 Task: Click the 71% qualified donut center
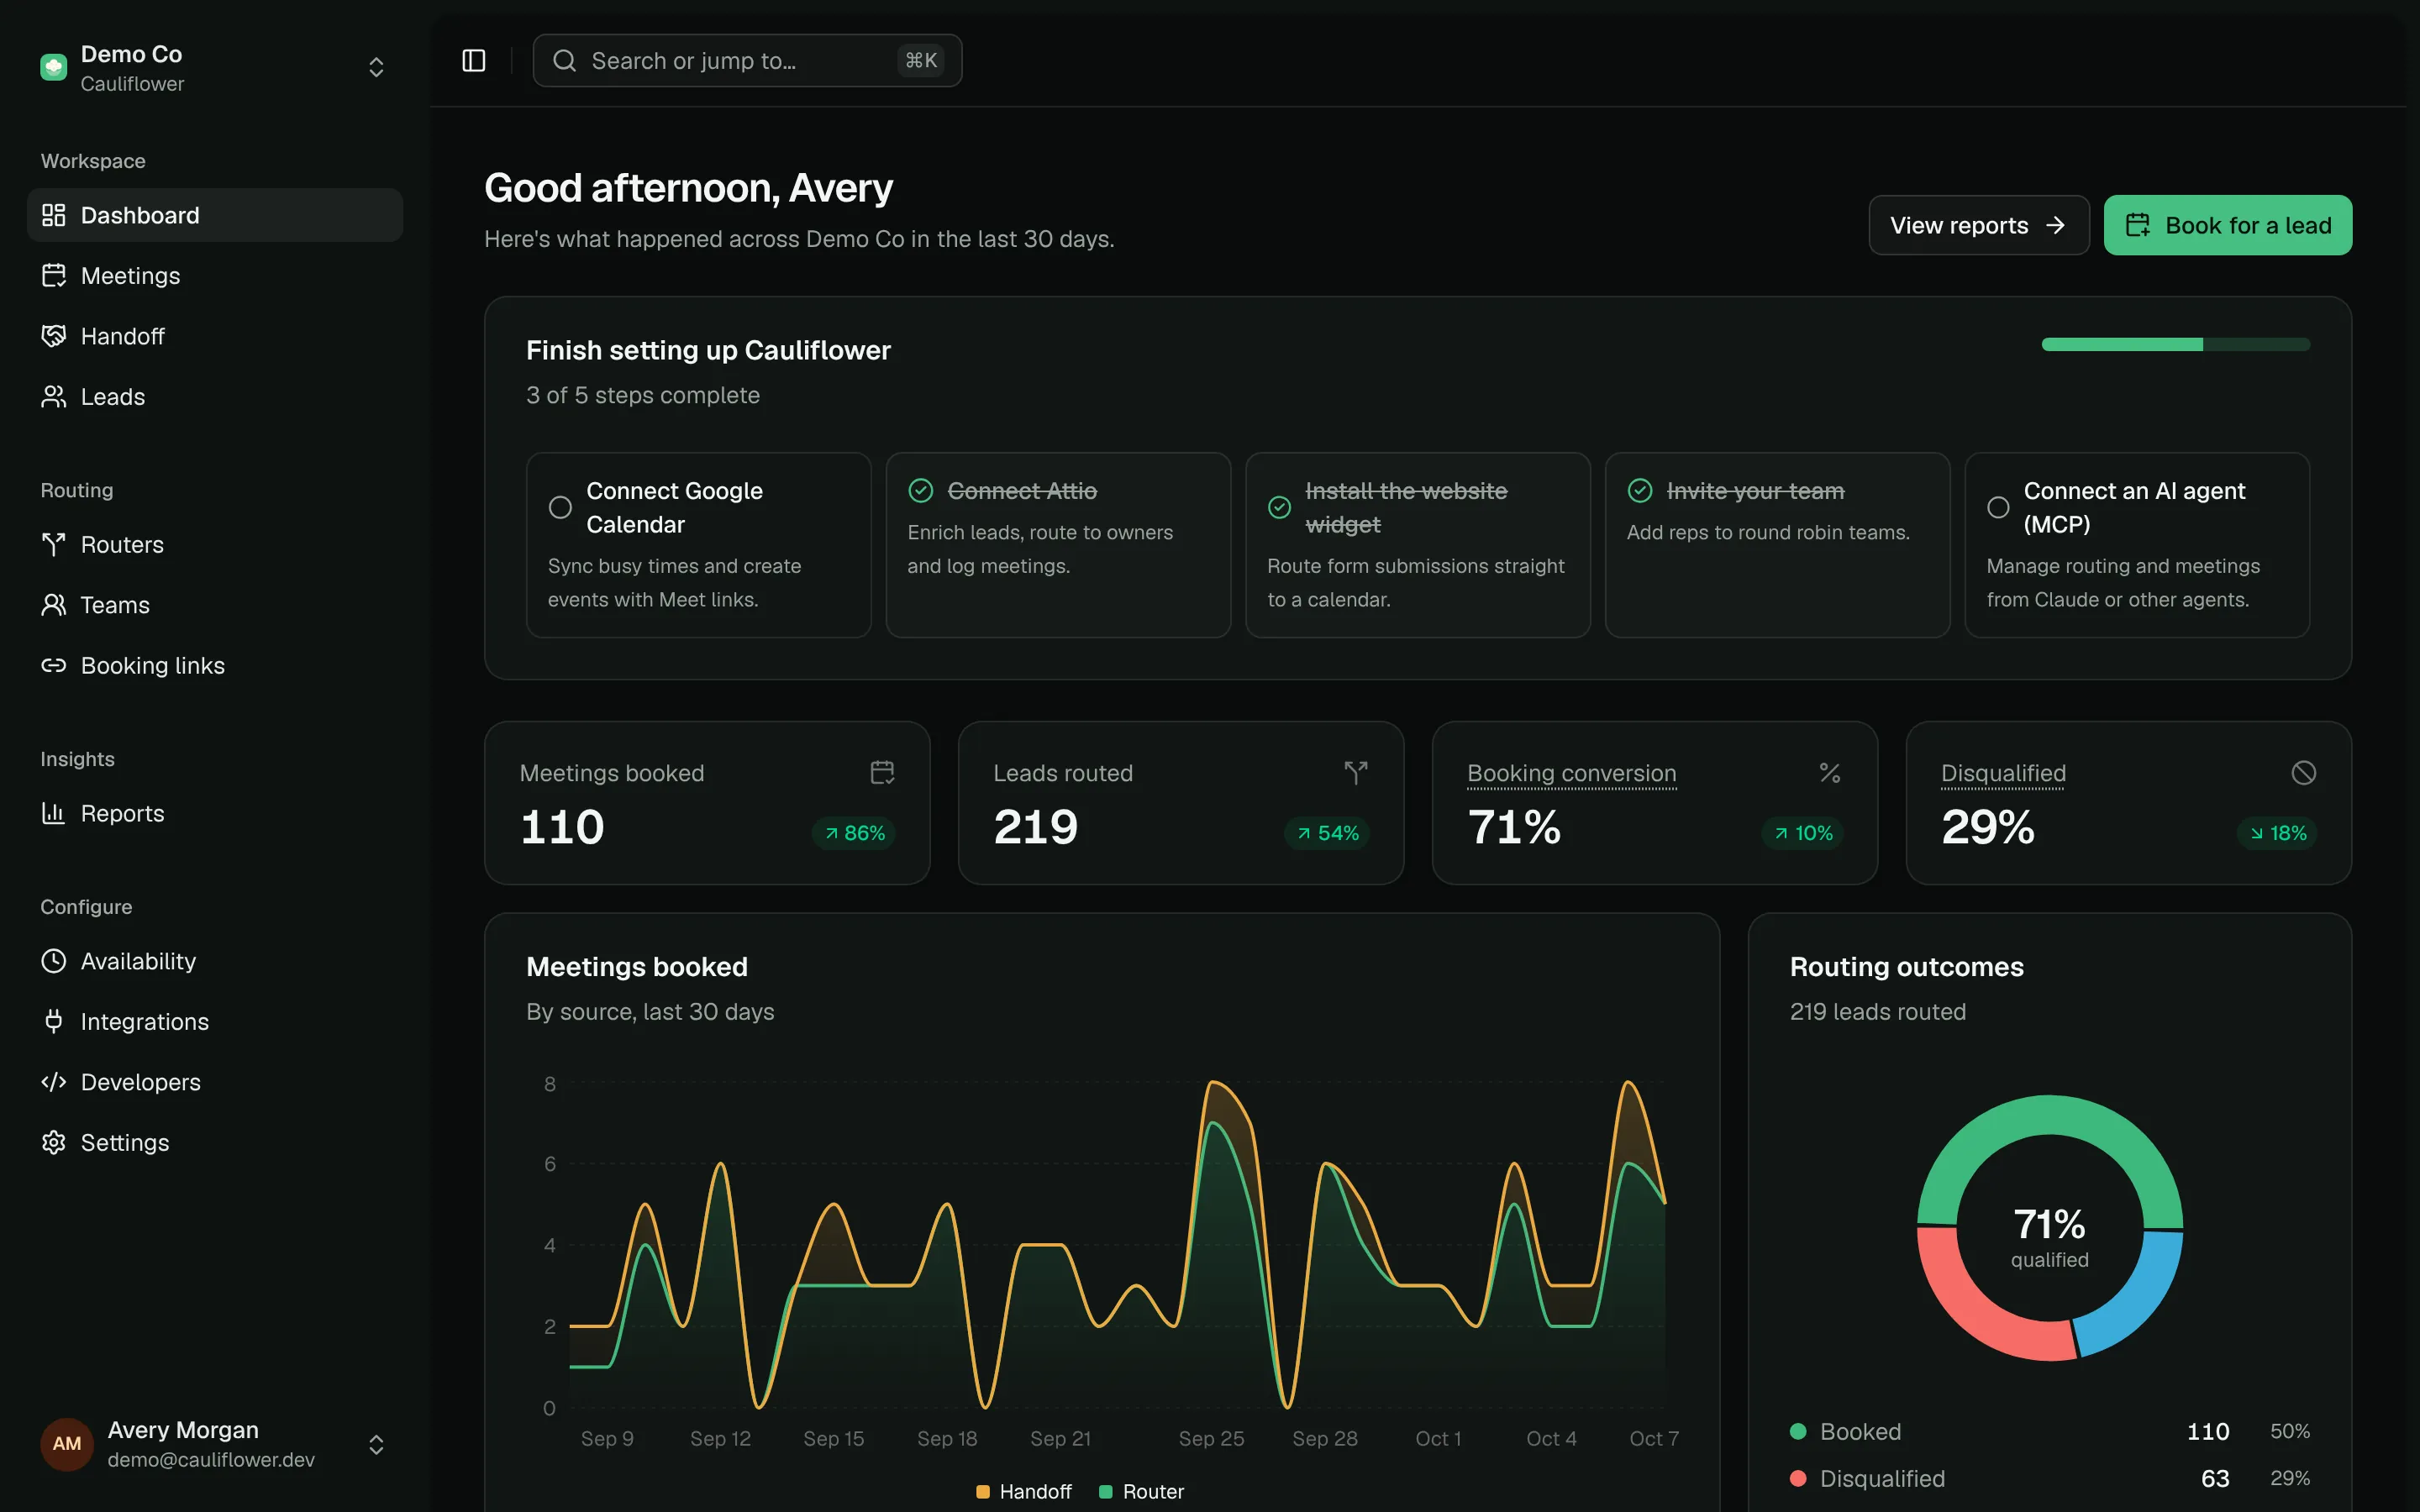pyautogui.click(x=2050, y=1237)
